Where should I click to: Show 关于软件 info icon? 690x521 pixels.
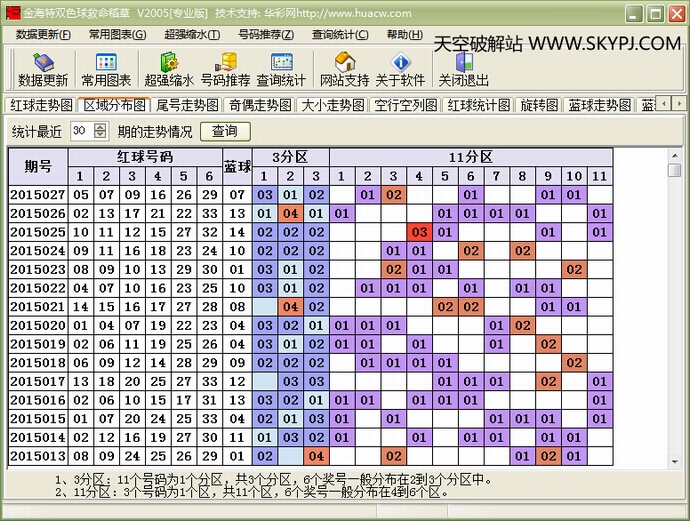tap(400, 69)
